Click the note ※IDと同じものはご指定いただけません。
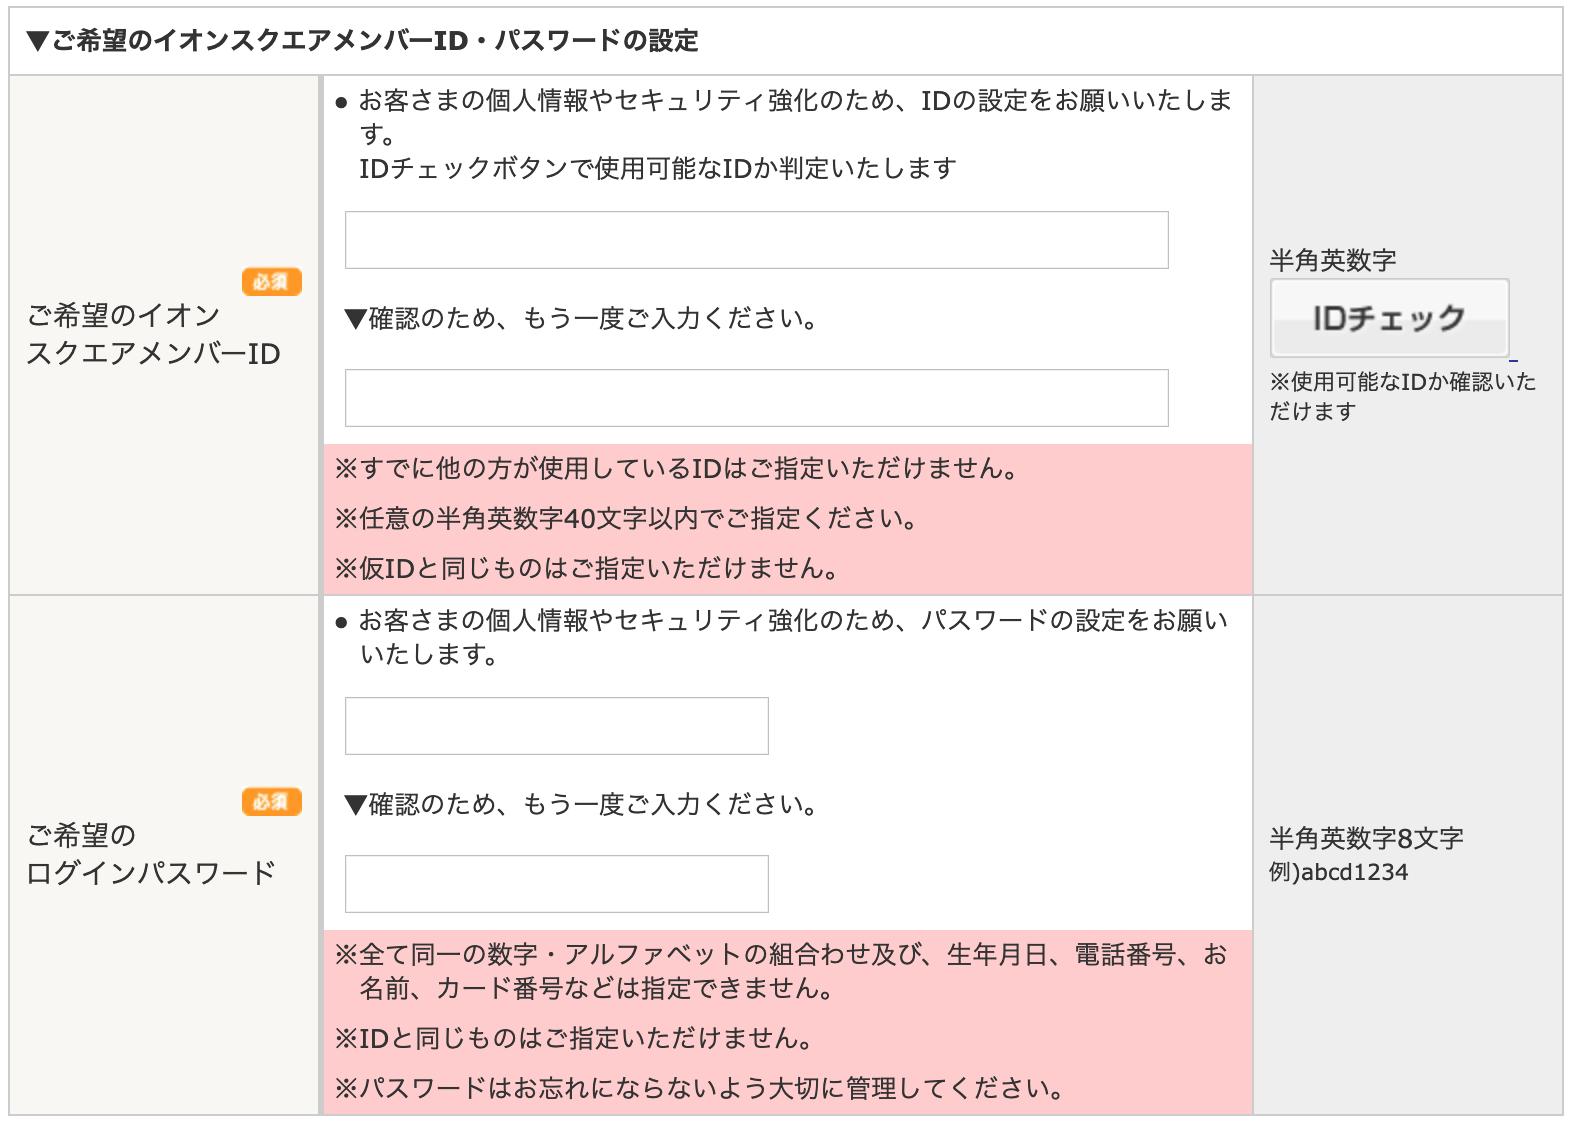Viewport: 1570px width, 1122px height. pyautogui.click(x=573, y=1038)
